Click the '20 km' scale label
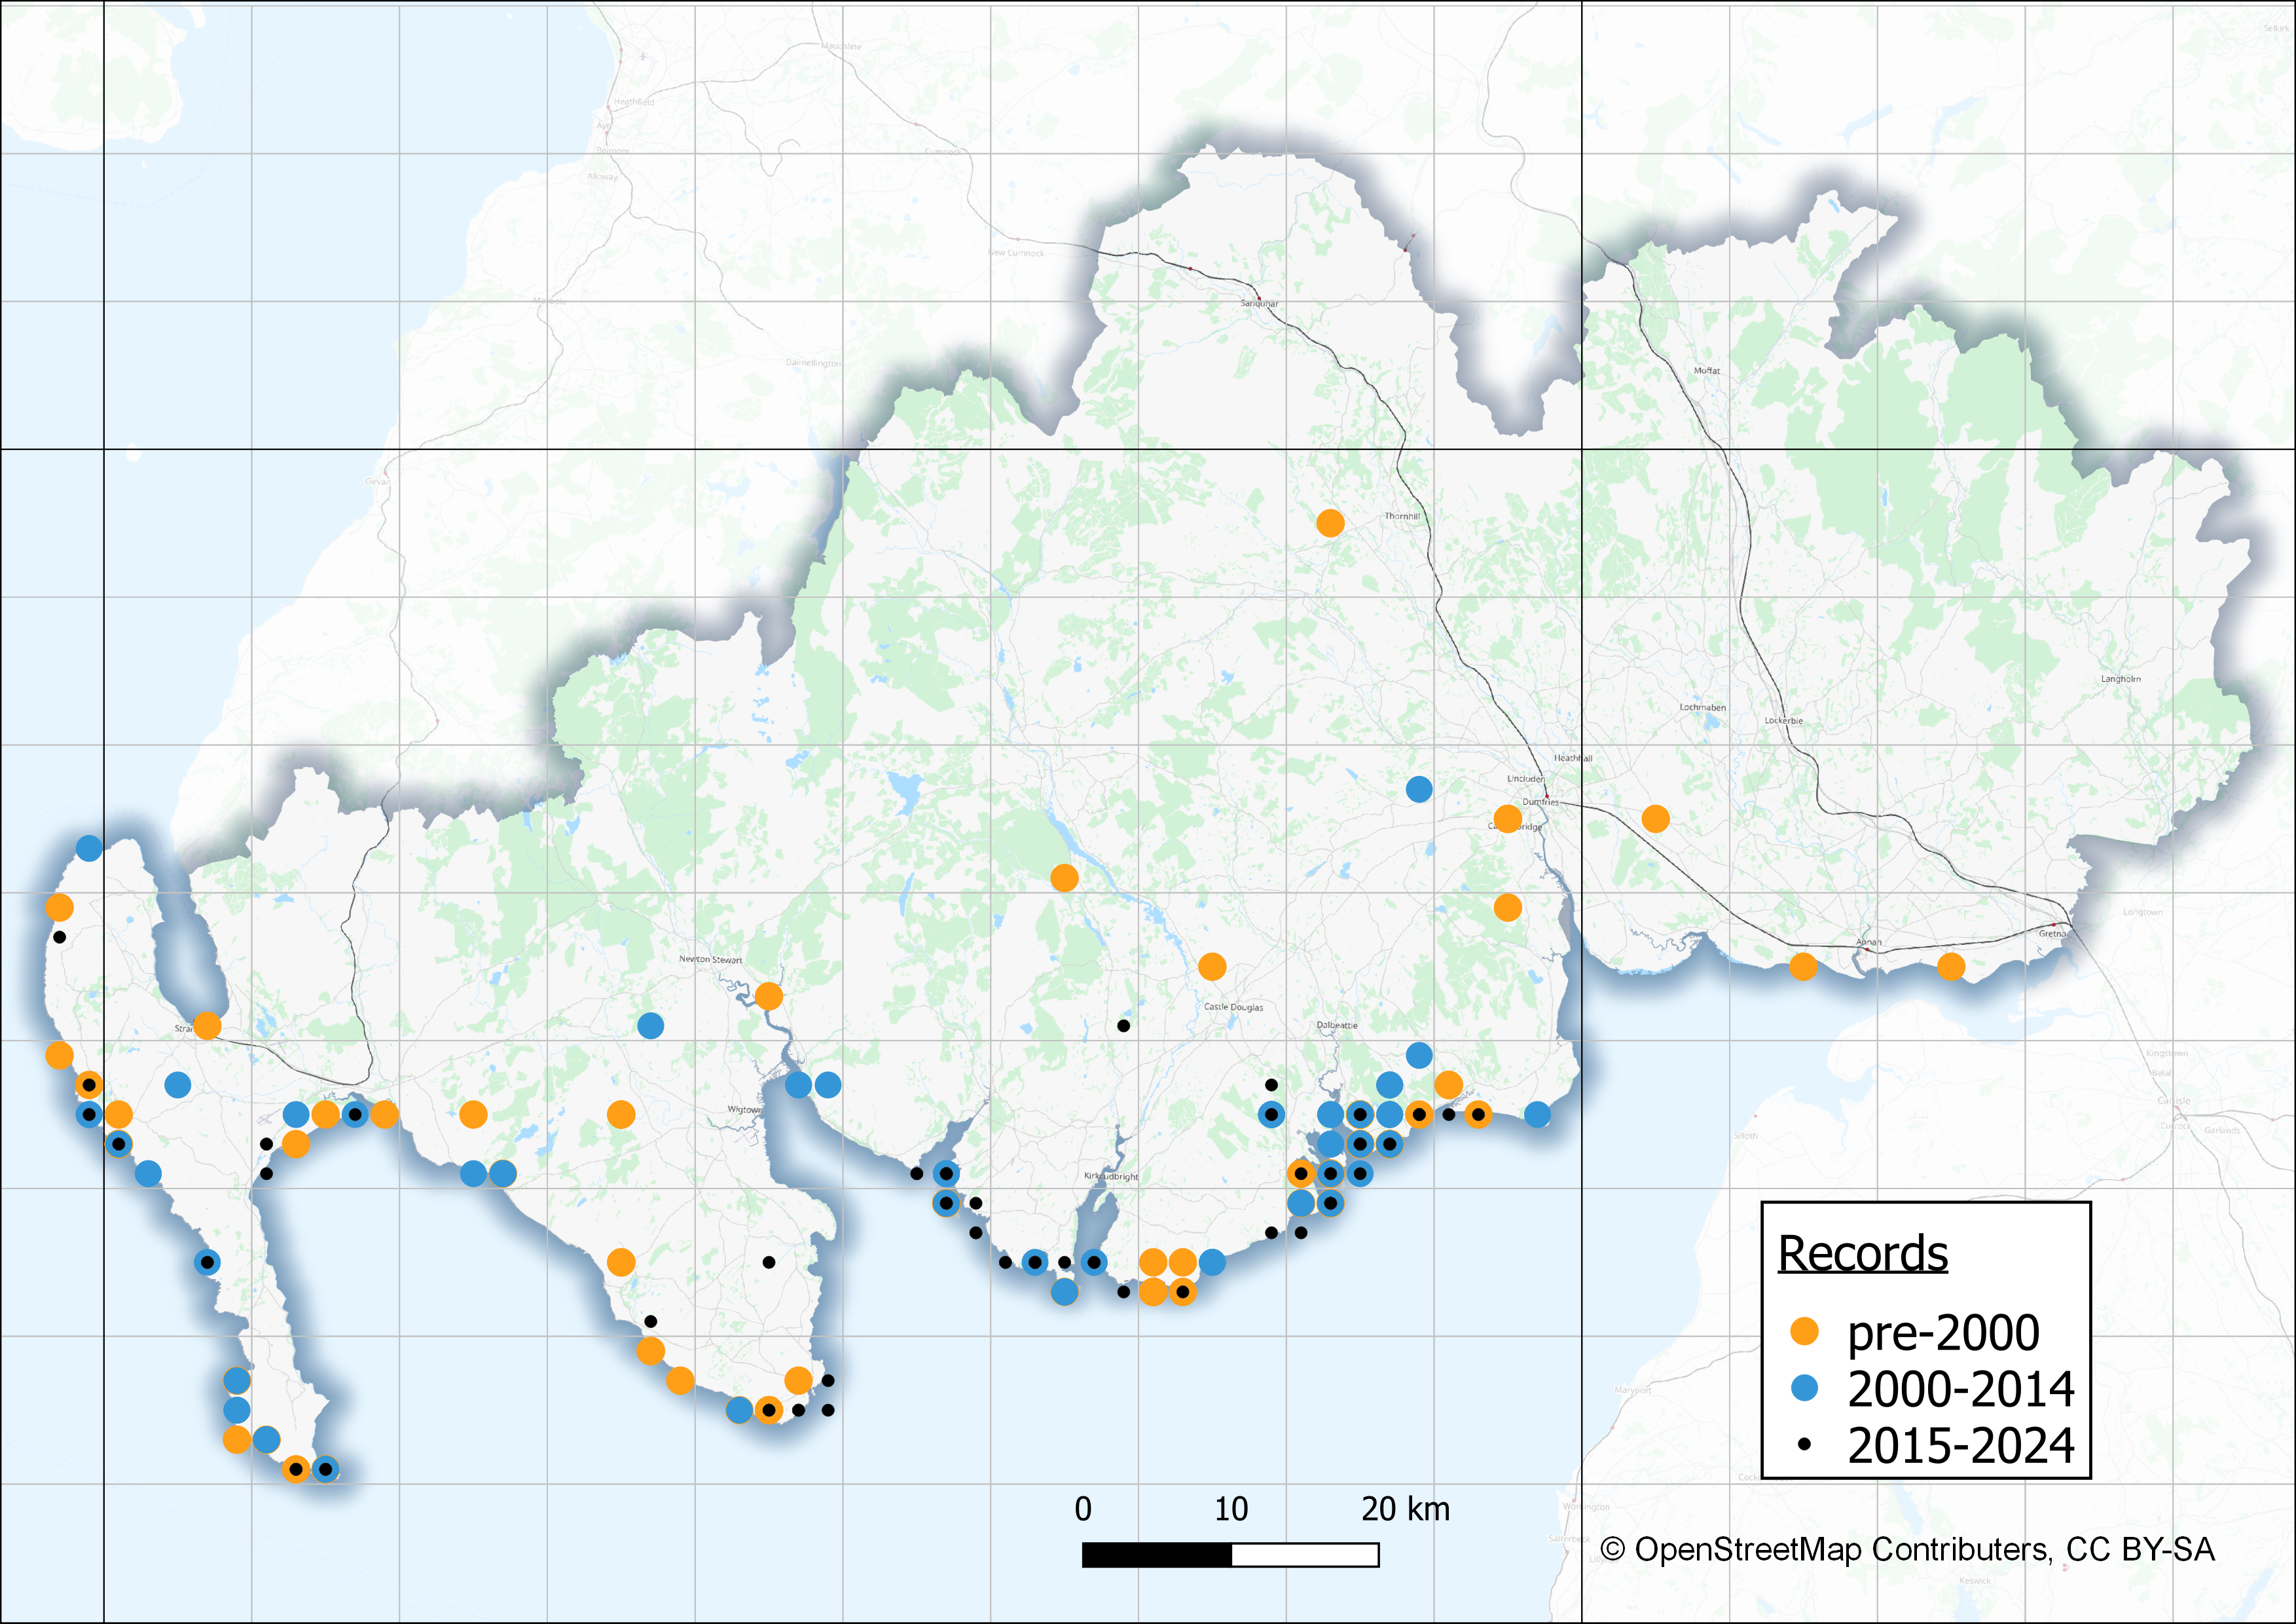Screen dimensions: 2296x1624 [1405, 1509]
